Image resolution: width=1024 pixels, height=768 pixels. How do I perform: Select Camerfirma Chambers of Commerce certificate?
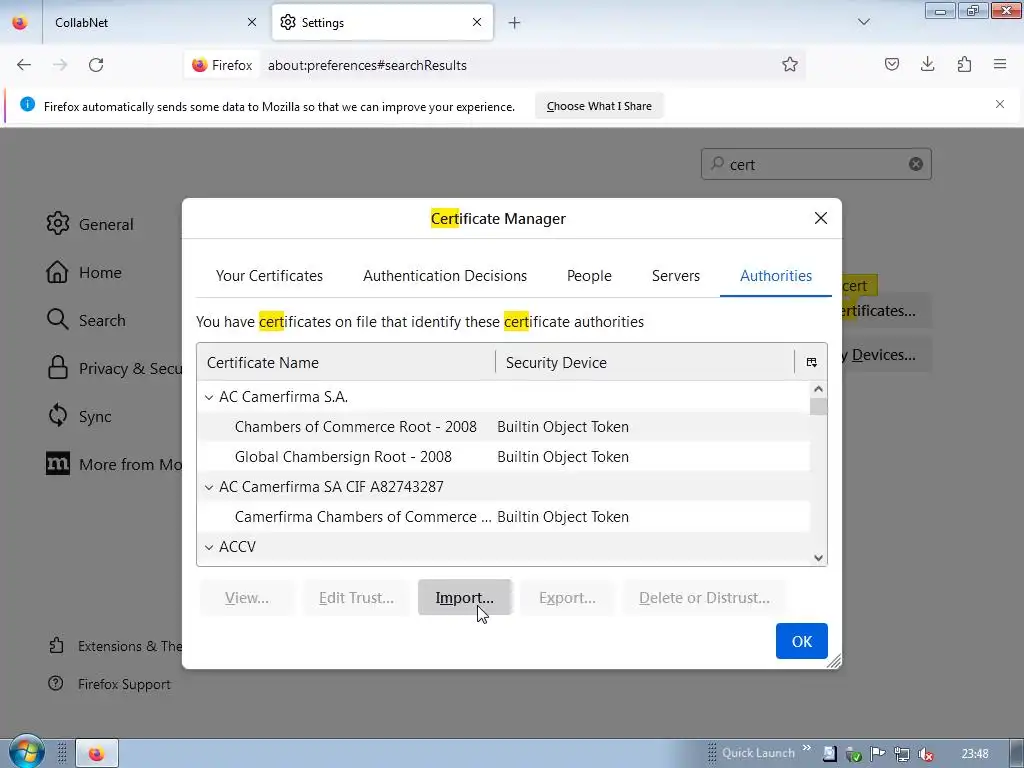pyautogui.click(x=504, y=517)
